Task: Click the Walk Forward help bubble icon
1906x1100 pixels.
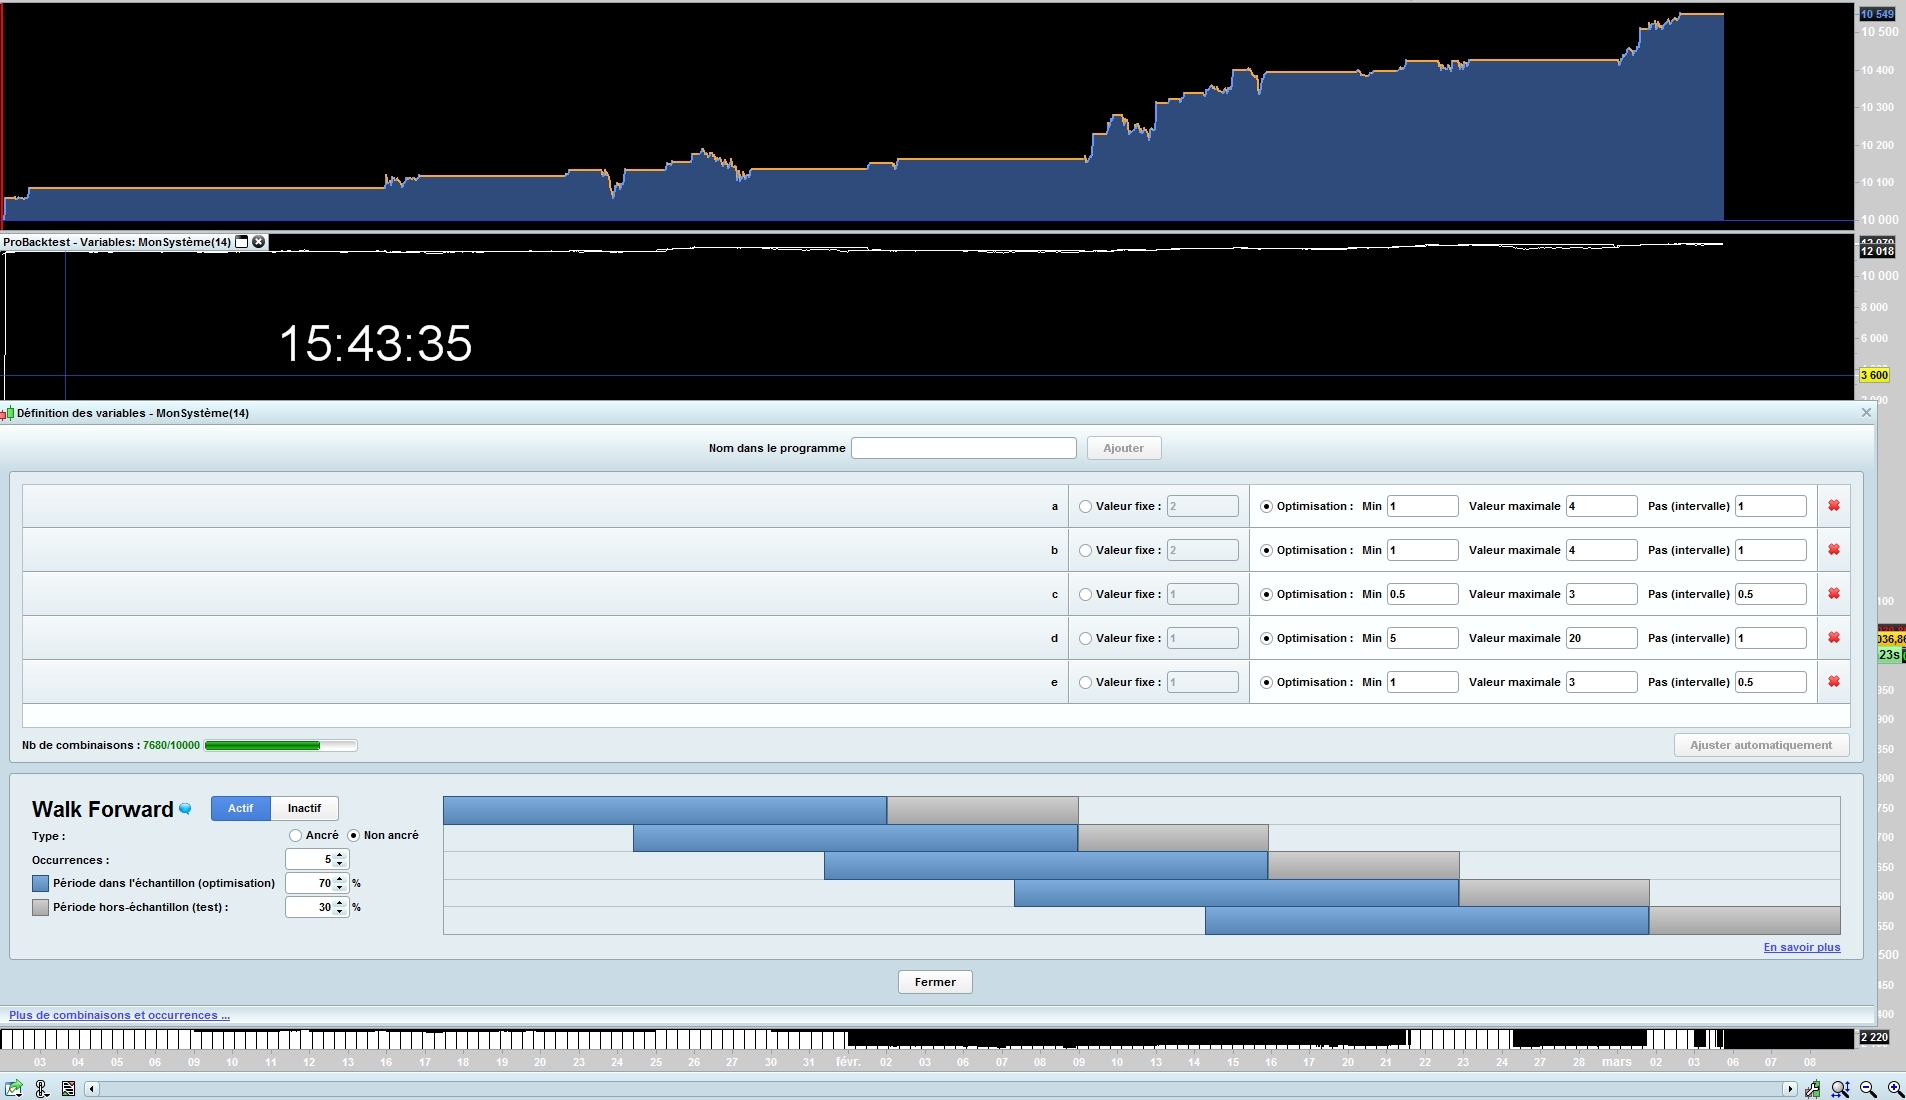Action: point(185,809)
